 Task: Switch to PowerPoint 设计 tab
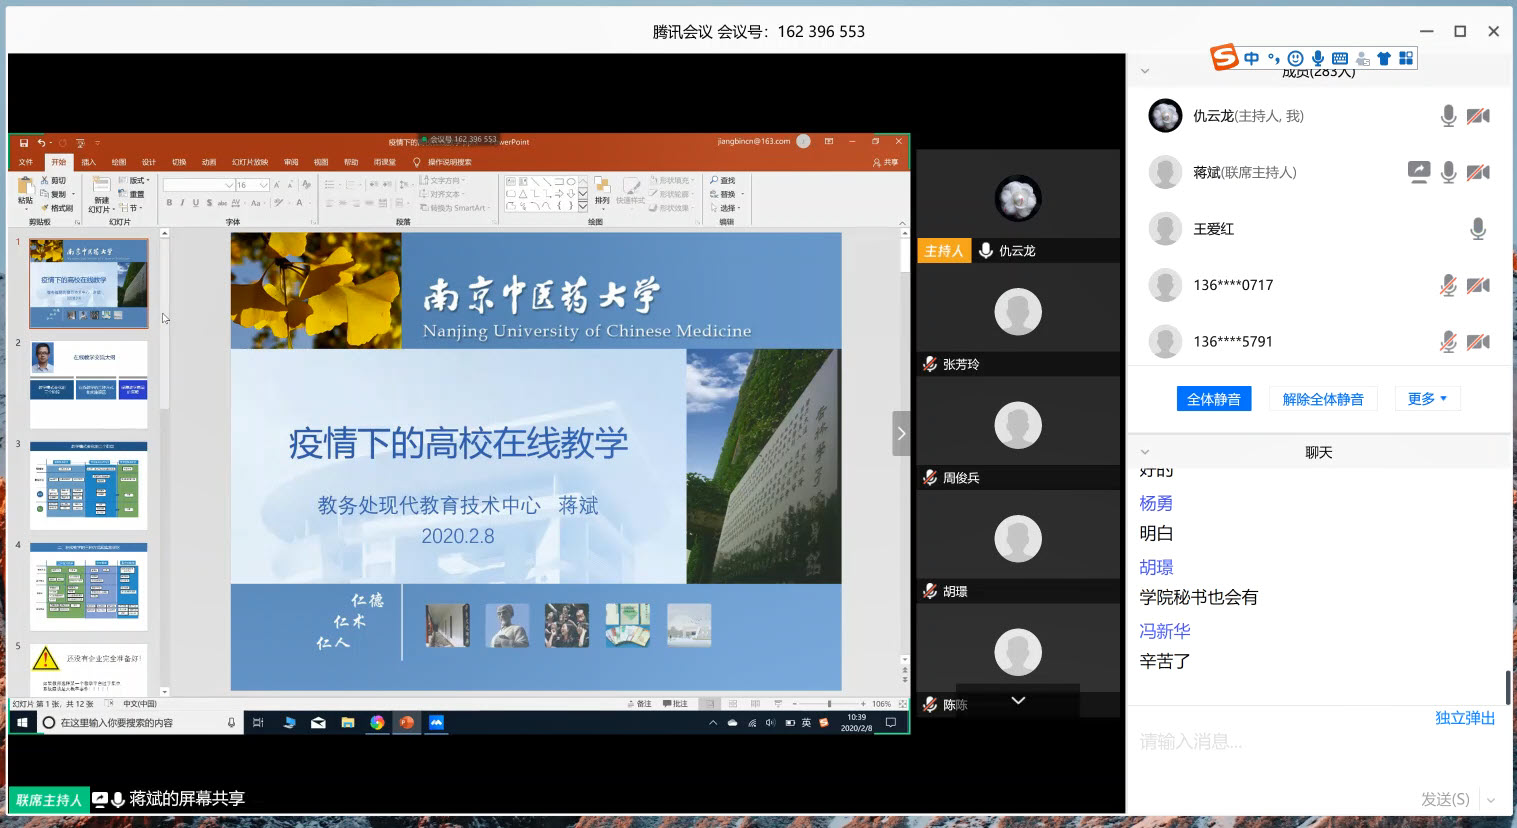(x=149, y=162)
